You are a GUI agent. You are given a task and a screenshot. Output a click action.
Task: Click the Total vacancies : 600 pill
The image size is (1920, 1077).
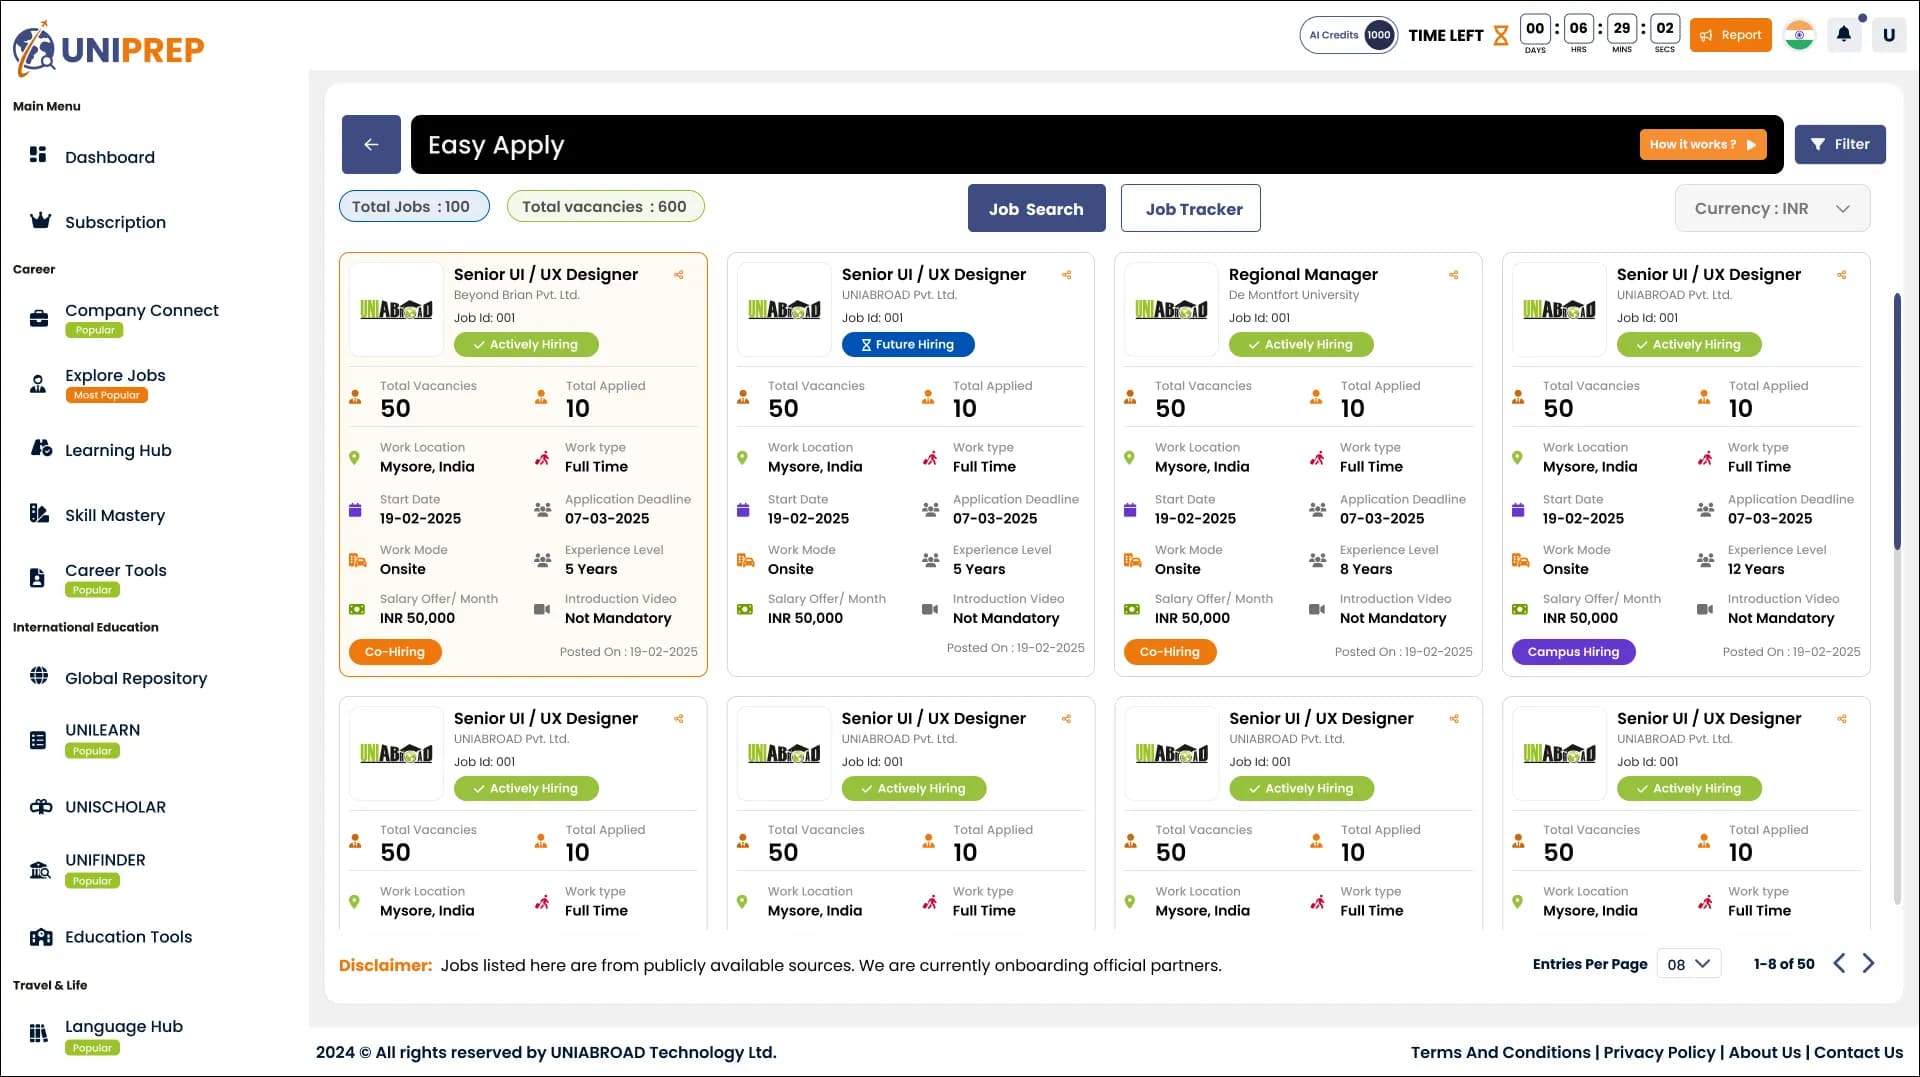(x=605, y=207)
